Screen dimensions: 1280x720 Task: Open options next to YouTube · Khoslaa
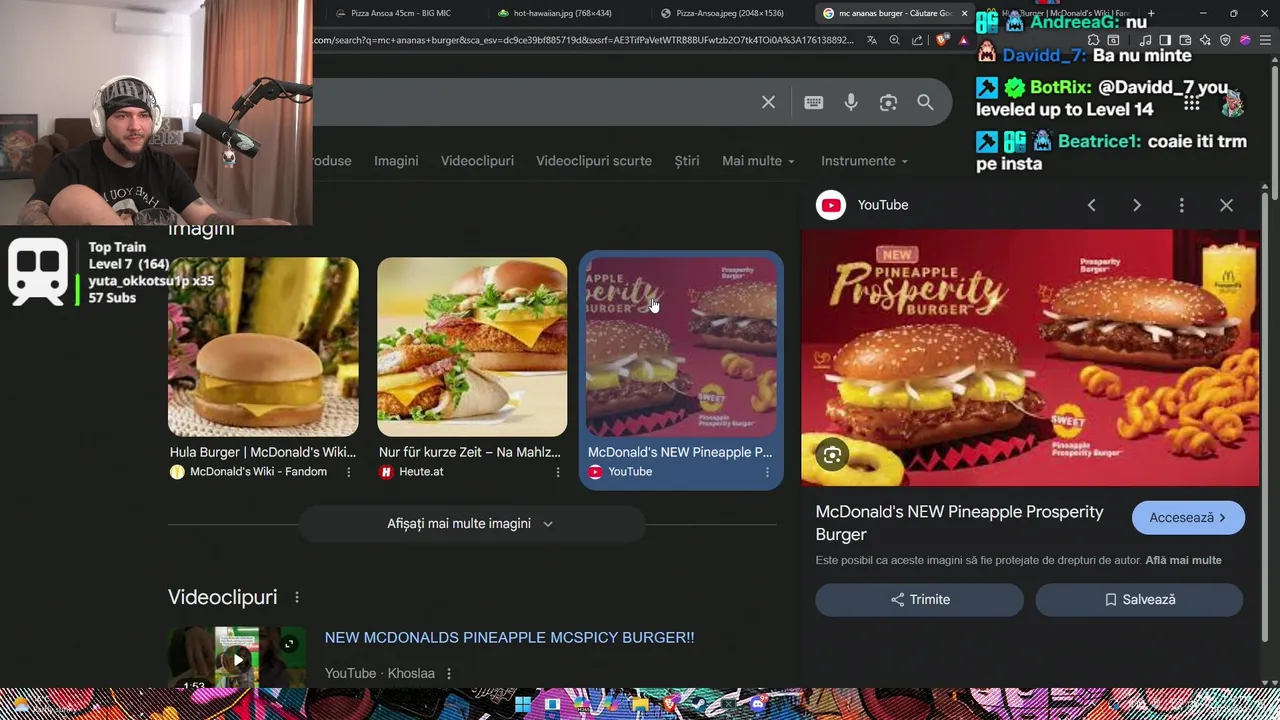tap(449, 674)
